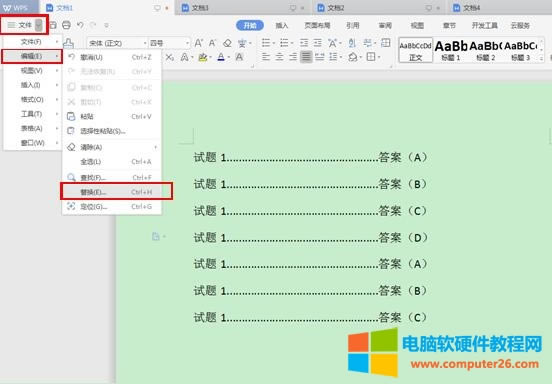Image resolution: width=552 pixels, height=384 pixels.
Task: Open the font size dropdown 四号
Action: pos(169,43)
